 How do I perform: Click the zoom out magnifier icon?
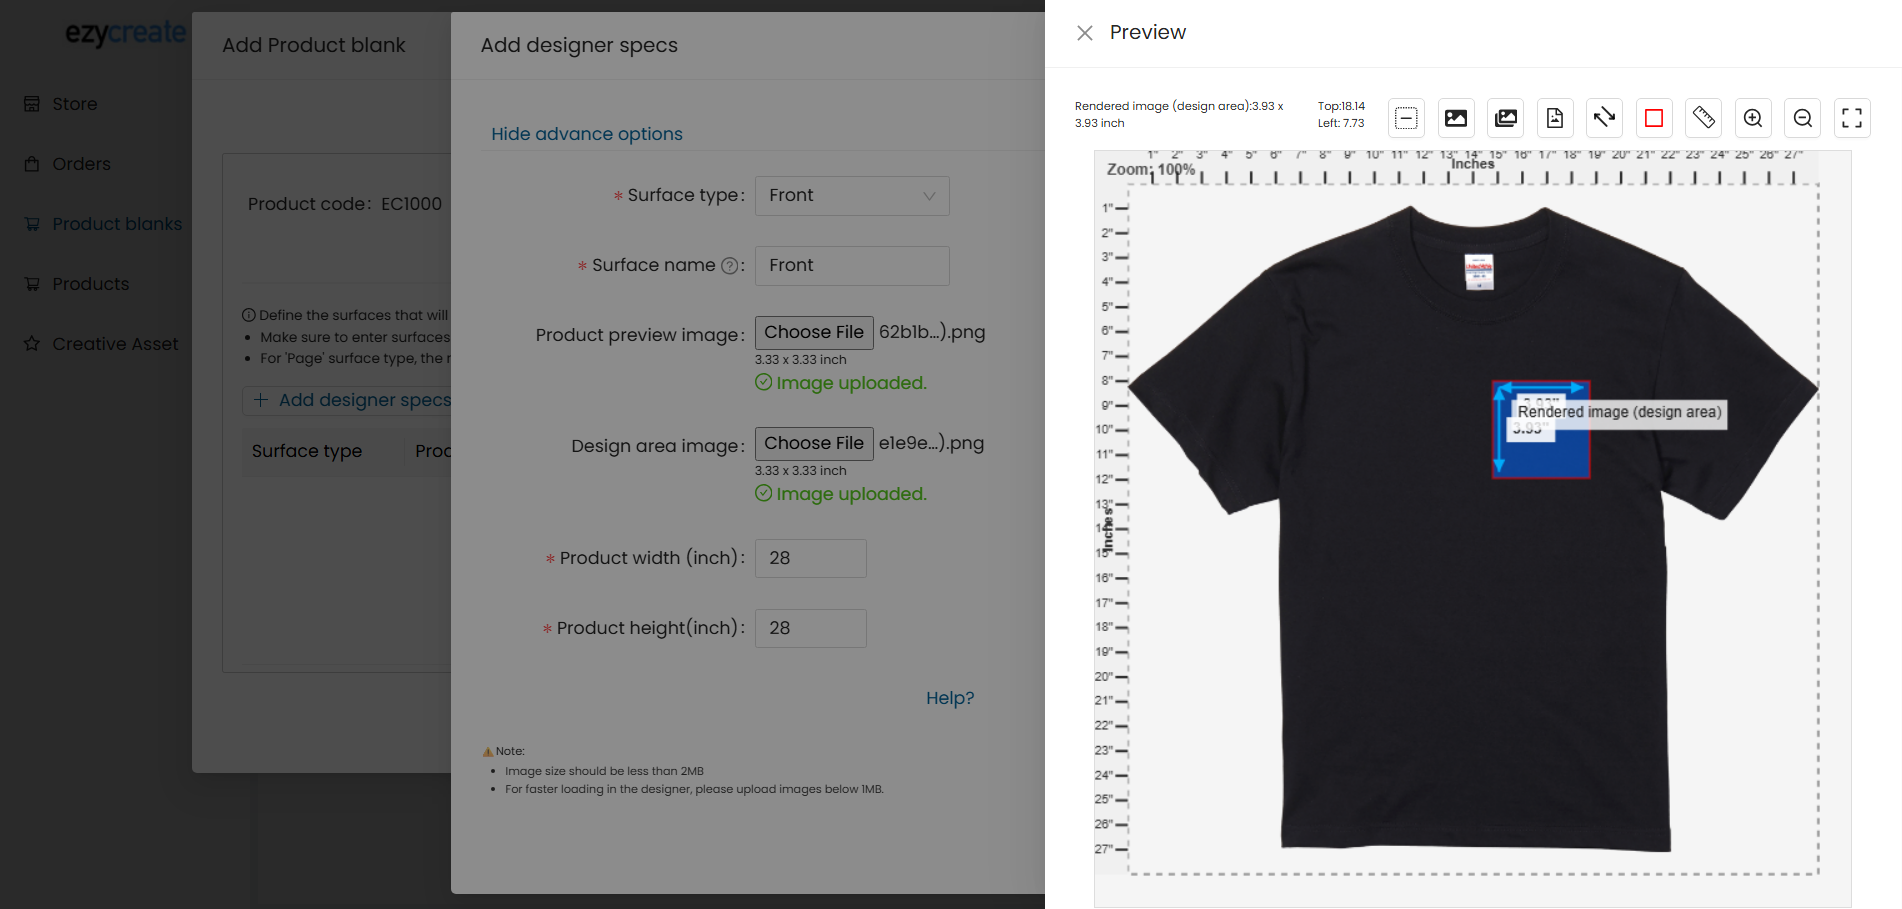pos(1802,118)
